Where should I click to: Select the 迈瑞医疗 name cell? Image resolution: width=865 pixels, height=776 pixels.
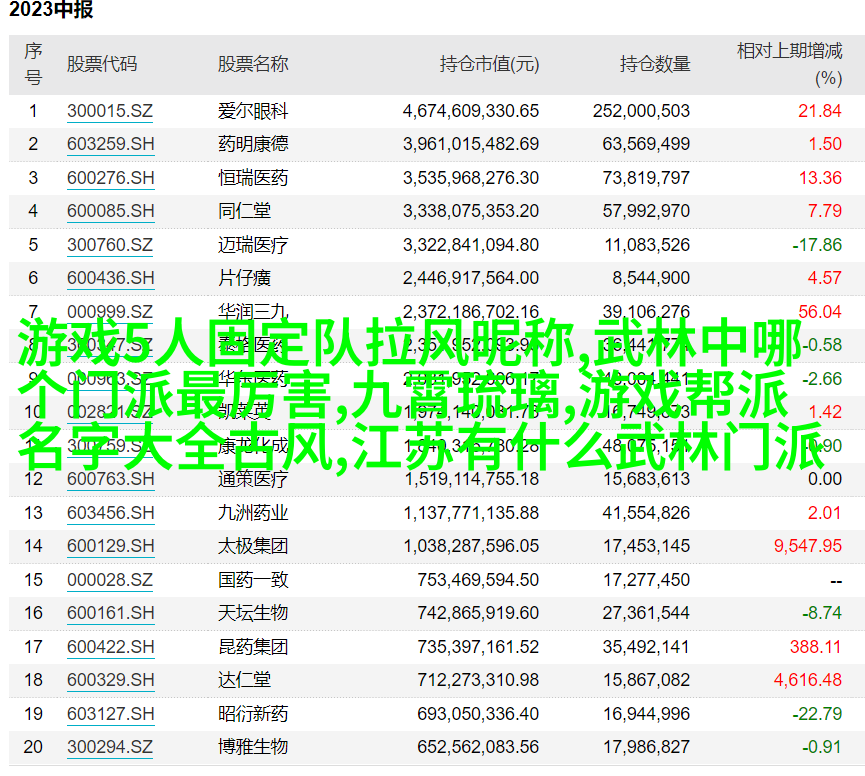[253, 245]
